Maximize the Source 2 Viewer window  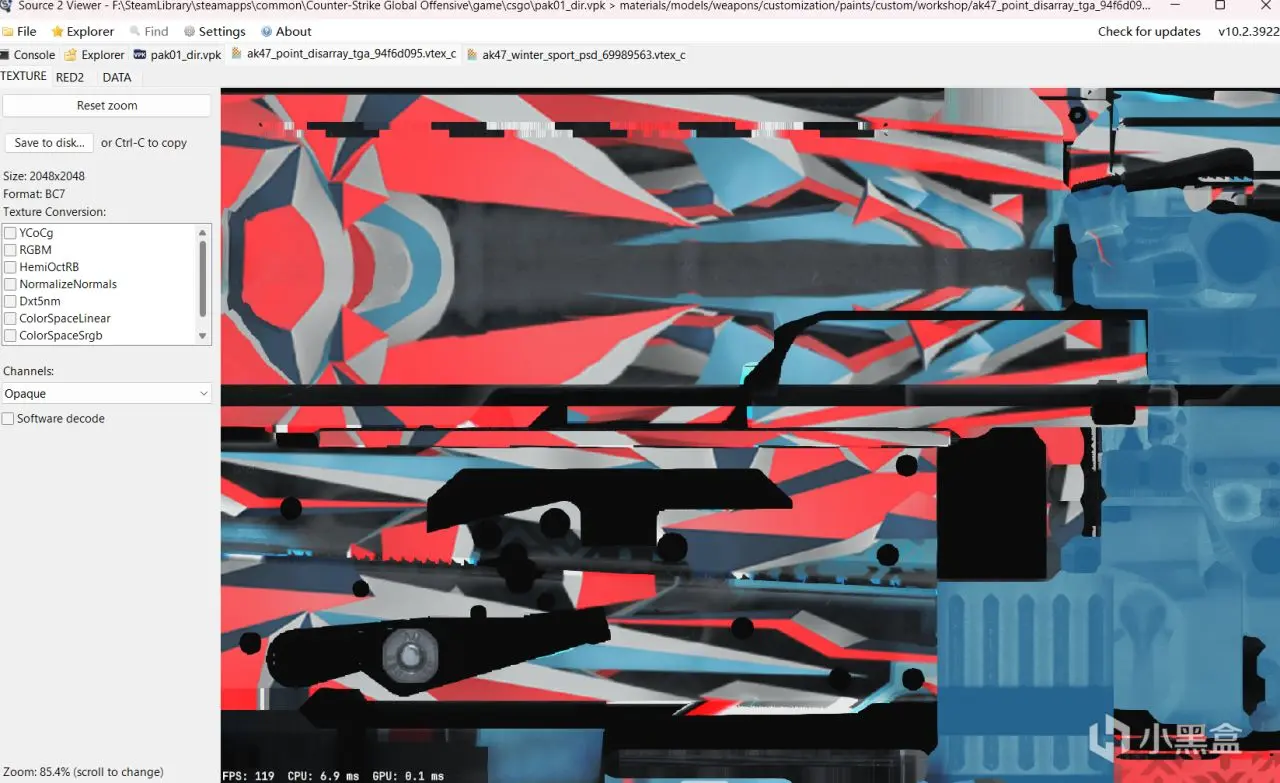[x=1220, y=5]
